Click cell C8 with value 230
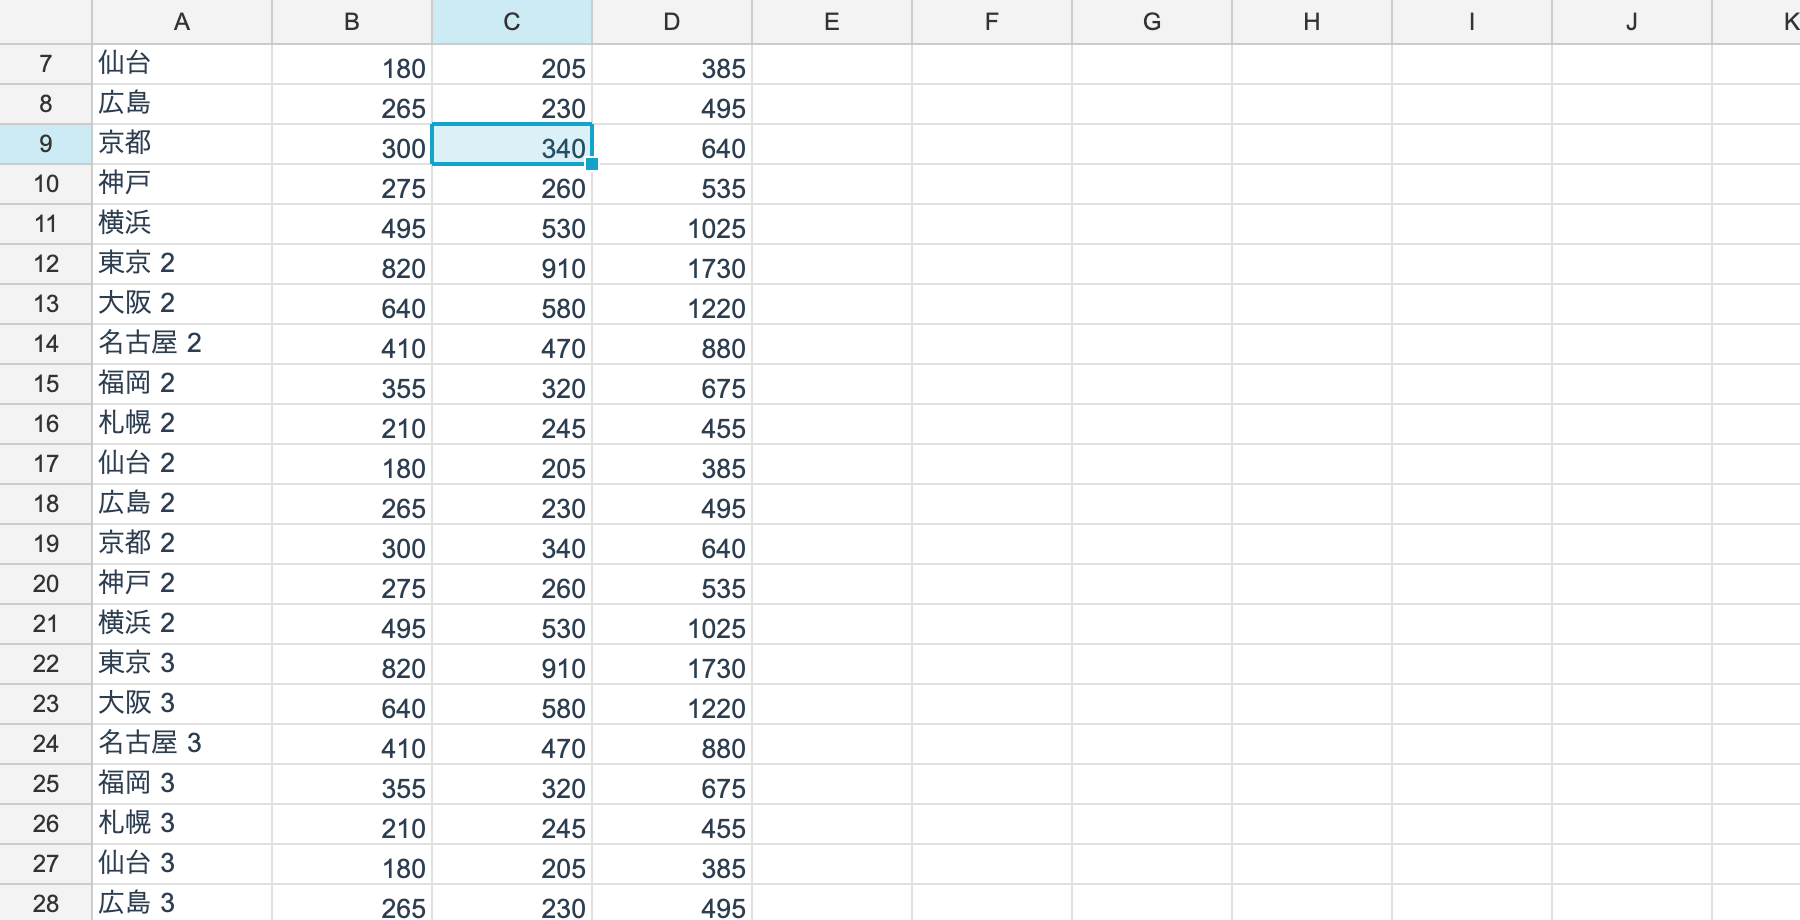This screenshot has width=1800, height=920. [512, 104]
